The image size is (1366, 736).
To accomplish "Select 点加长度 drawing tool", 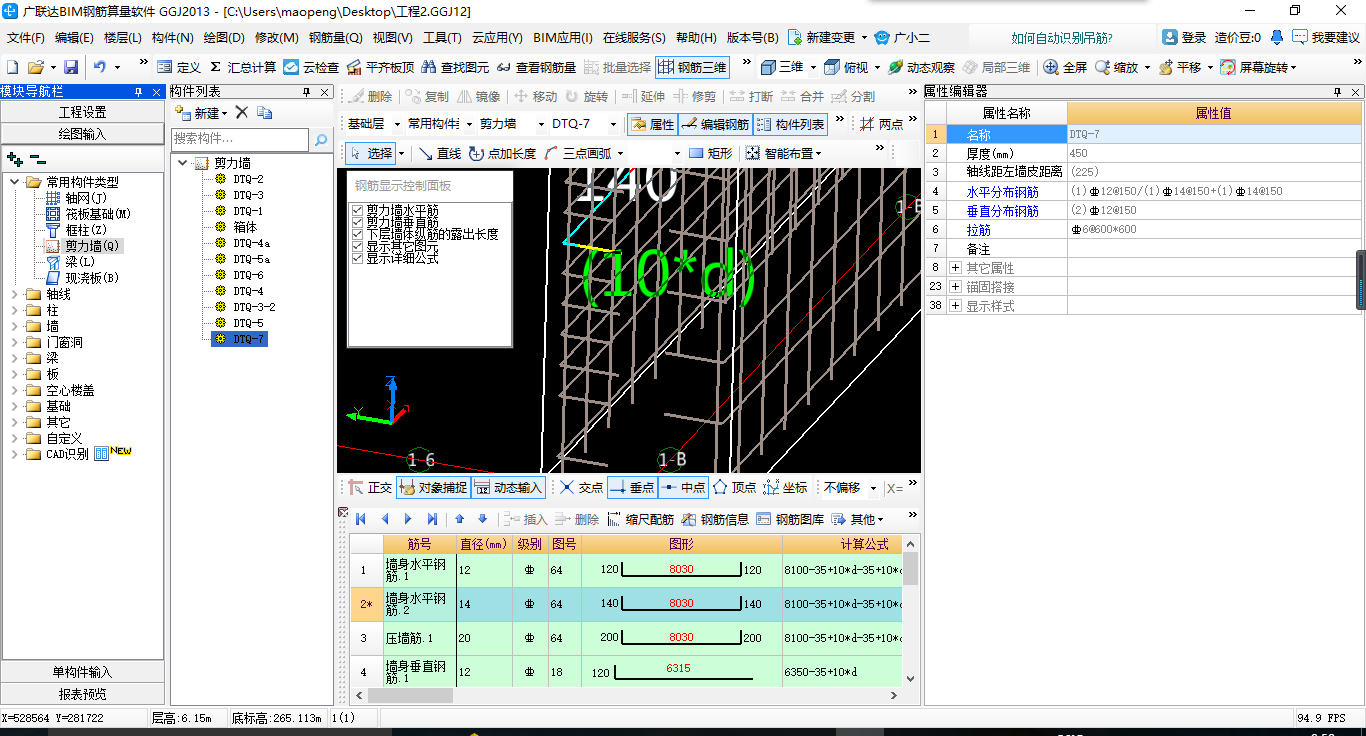I will (x=501, y=153).
